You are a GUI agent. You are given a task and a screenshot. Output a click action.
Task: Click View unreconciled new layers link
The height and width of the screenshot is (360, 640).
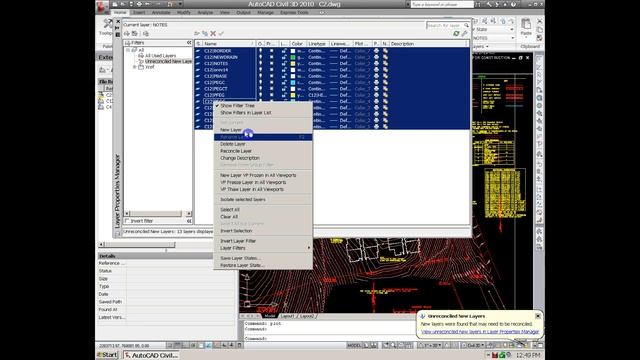click(x=480, y=332)
